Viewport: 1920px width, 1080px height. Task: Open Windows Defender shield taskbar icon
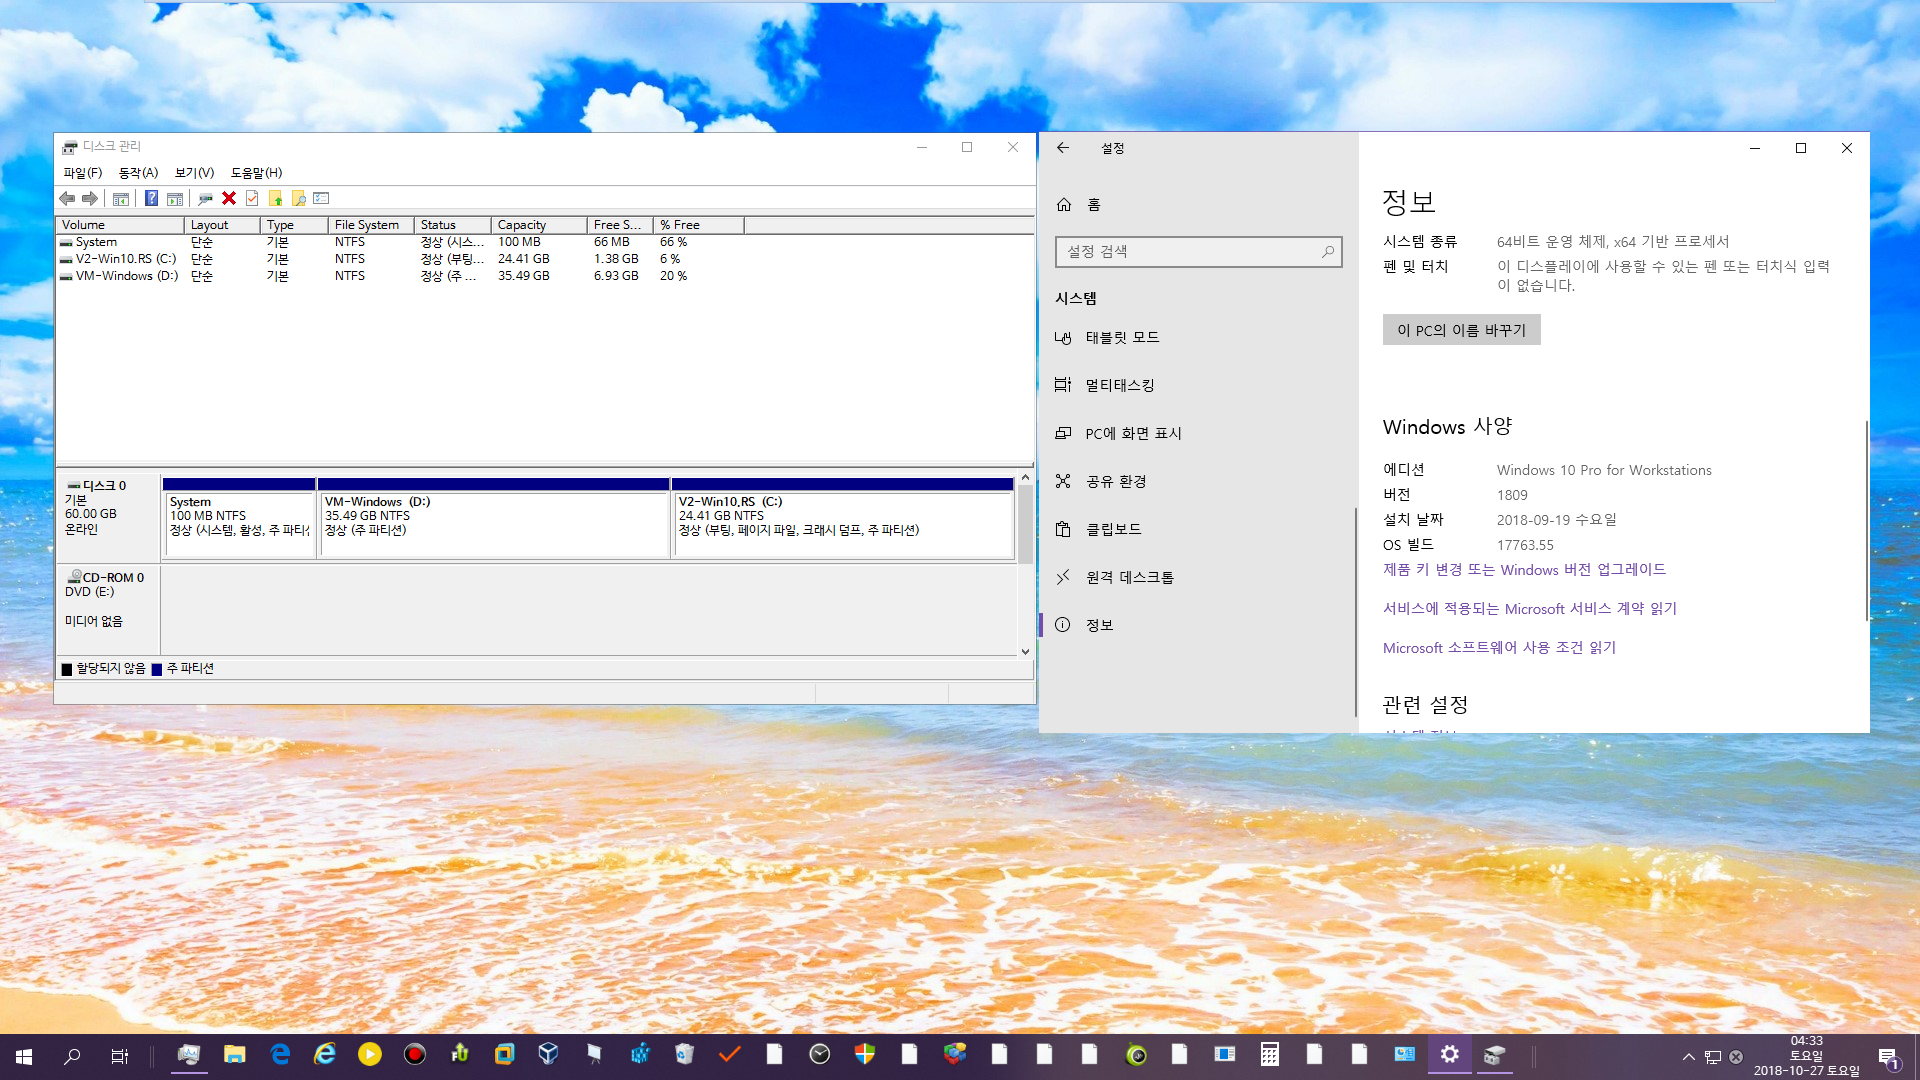(865, 1054)
